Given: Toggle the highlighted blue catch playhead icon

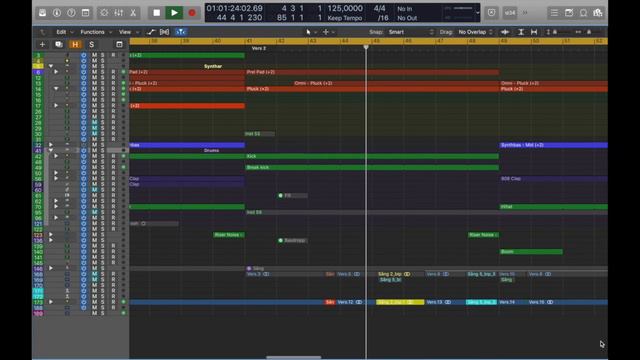Looking at the screenshot, I should (180, 32).
